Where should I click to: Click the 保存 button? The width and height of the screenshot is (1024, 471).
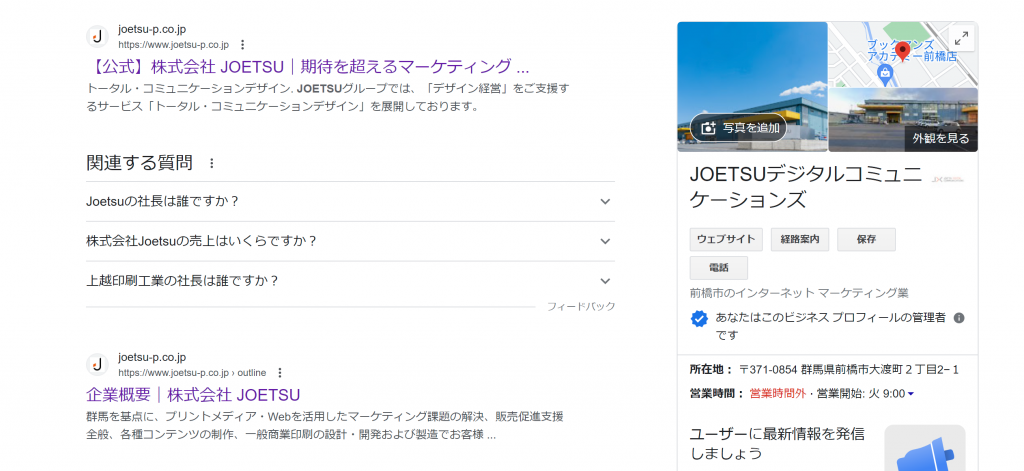867,239
